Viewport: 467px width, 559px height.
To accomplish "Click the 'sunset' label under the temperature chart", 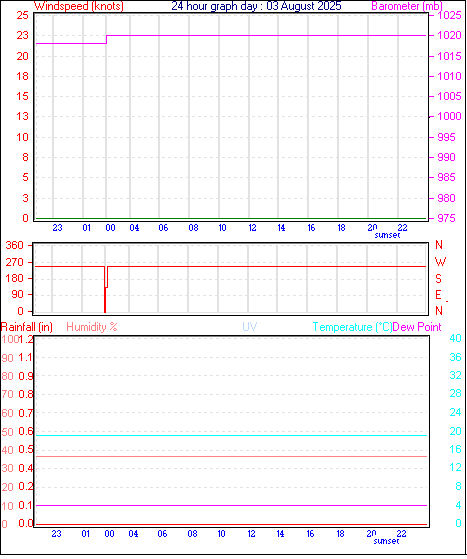I will [386, 541].
